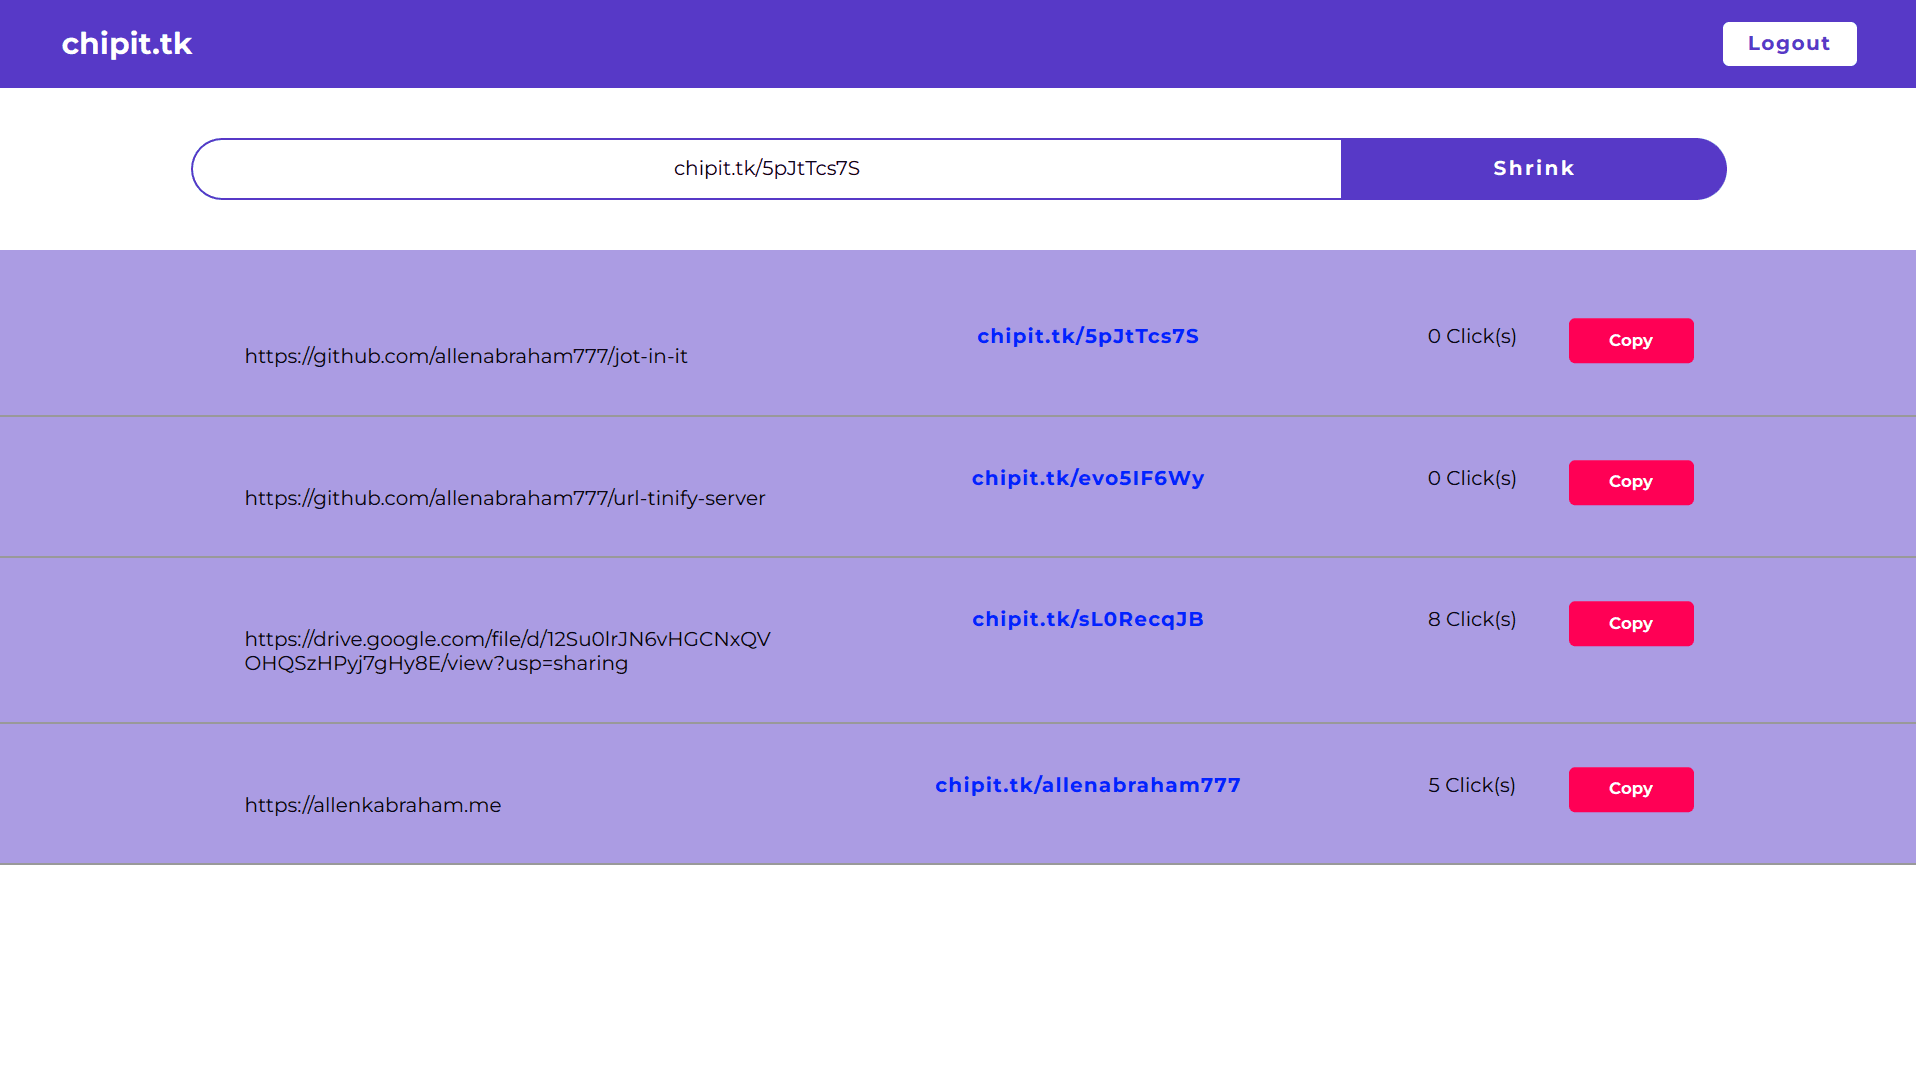Open the chipit.tk/evo5IF6Wy short link
The image size is (1916, 1079).
1087,479
